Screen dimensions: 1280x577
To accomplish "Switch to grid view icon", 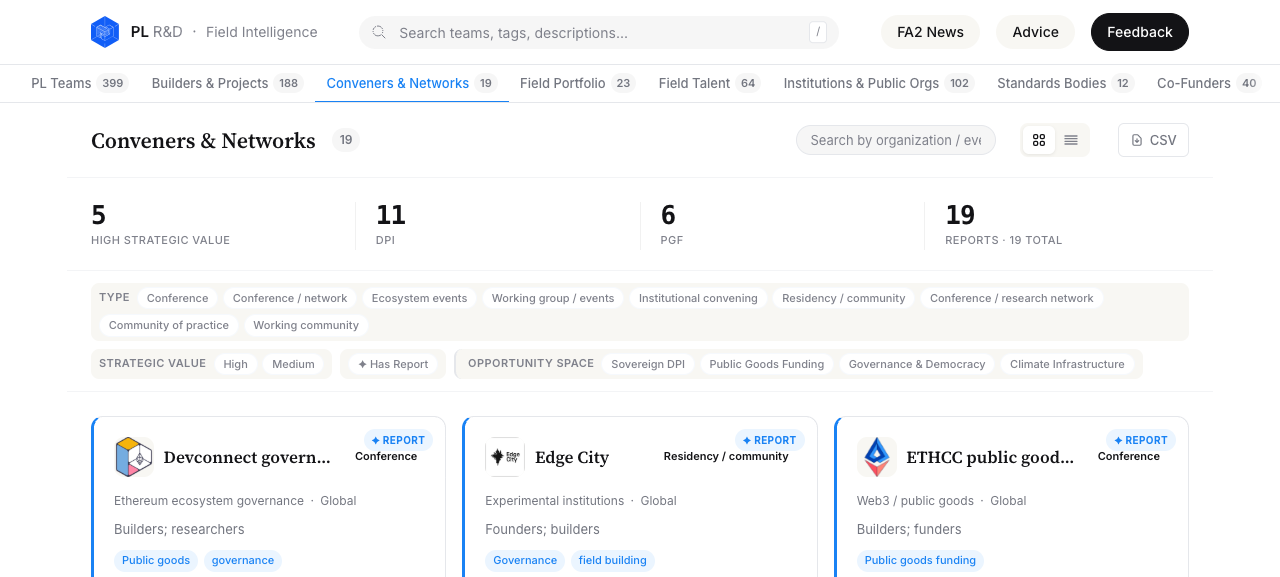I will [x=1039, y=140].
